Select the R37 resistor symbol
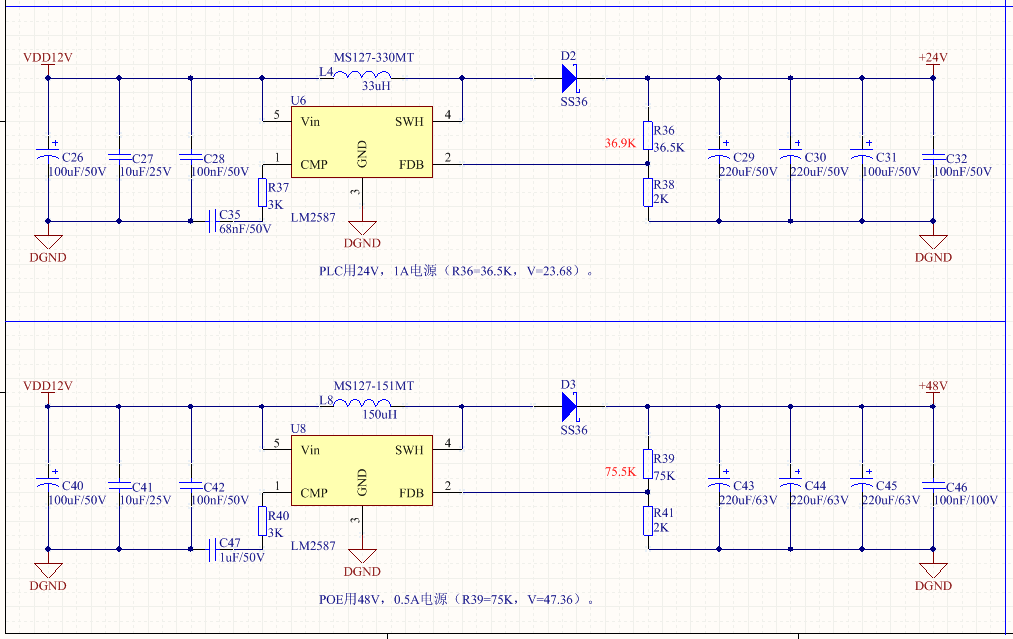 click(262, 193)
